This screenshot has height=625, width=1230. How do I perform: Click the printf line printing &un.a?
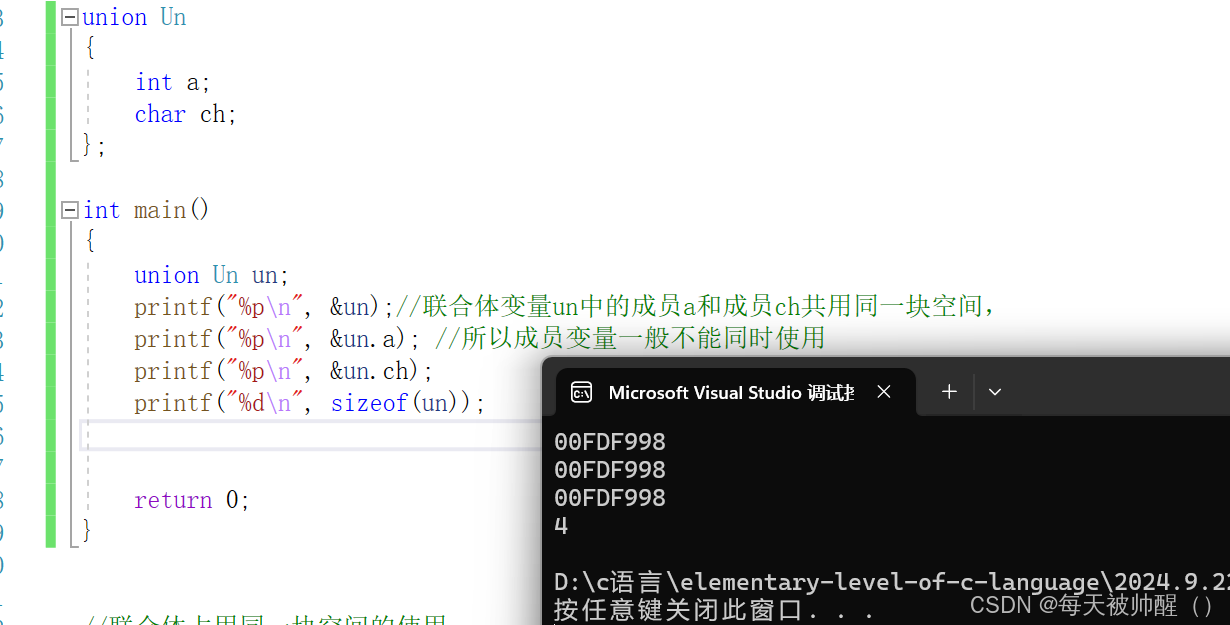[278, 339]
